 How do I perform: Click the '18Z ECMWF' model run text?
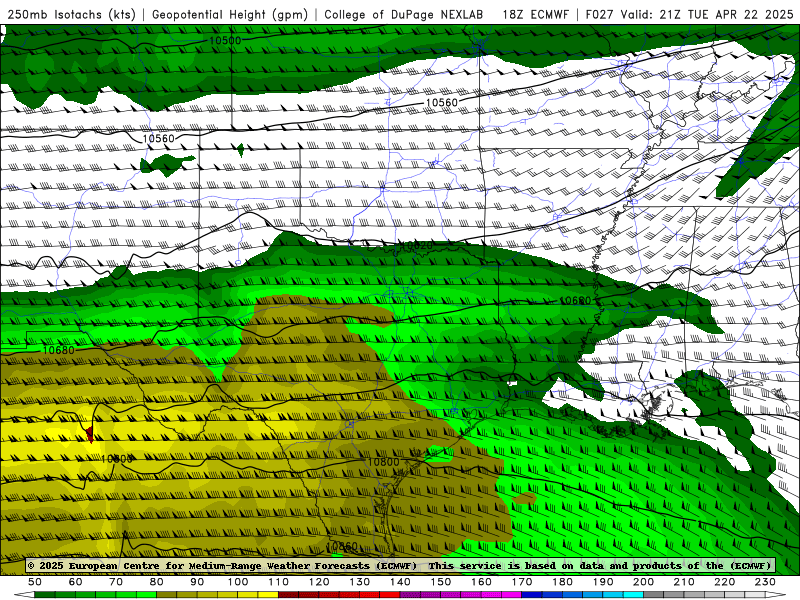pos(535,14)
